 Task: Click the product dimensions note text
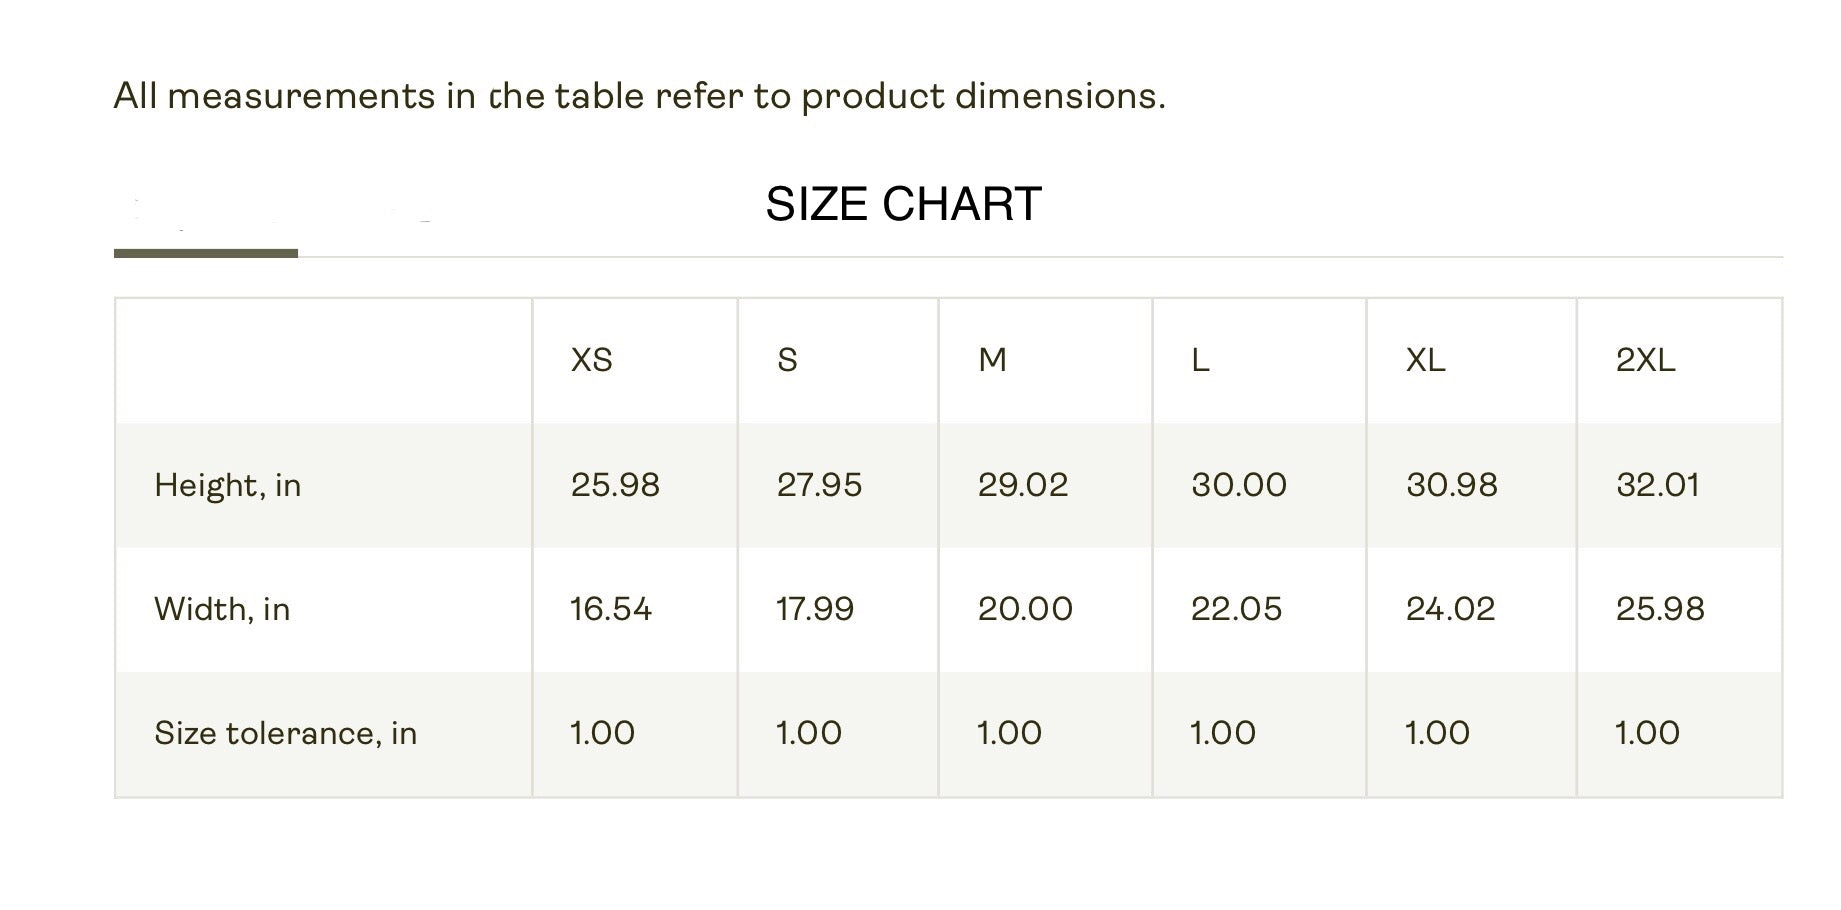639,96
